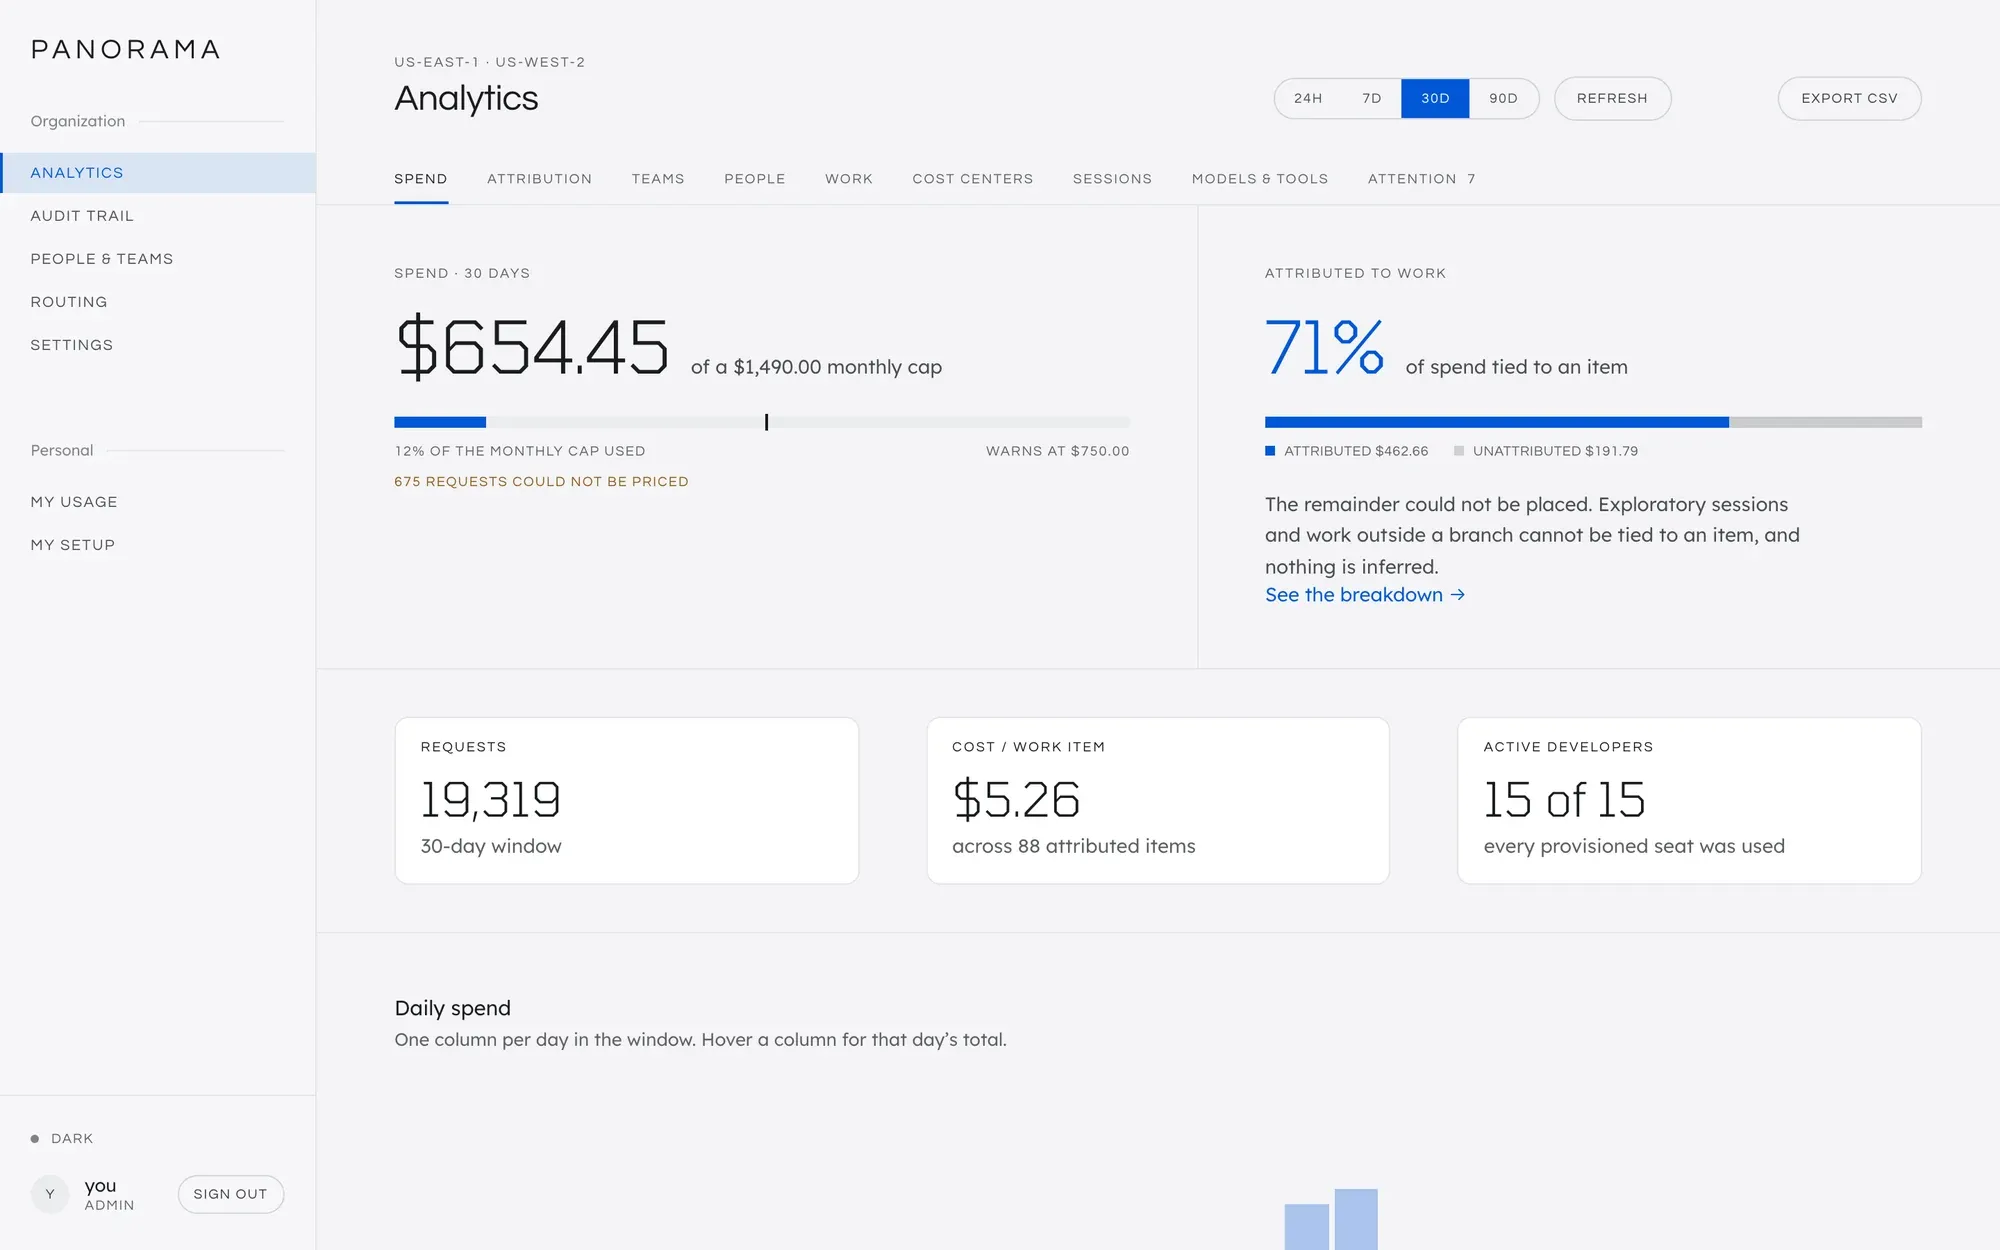The height and width of the screenshot is (1250, 2000).
Task: Click the Cost / Work Item card
Action: pyautogui.click(x=1158, y=800)
